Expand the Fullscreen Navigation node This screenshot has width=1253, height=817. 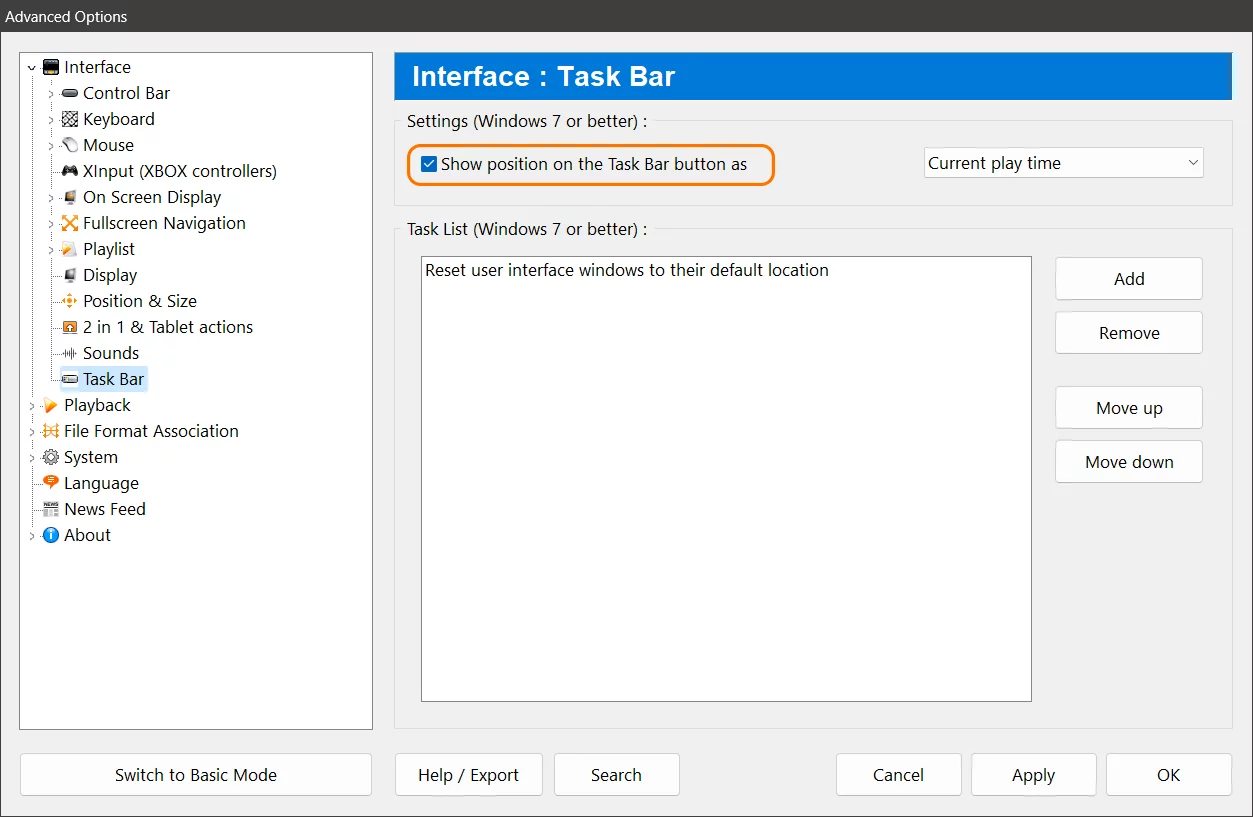click(51, 224)
